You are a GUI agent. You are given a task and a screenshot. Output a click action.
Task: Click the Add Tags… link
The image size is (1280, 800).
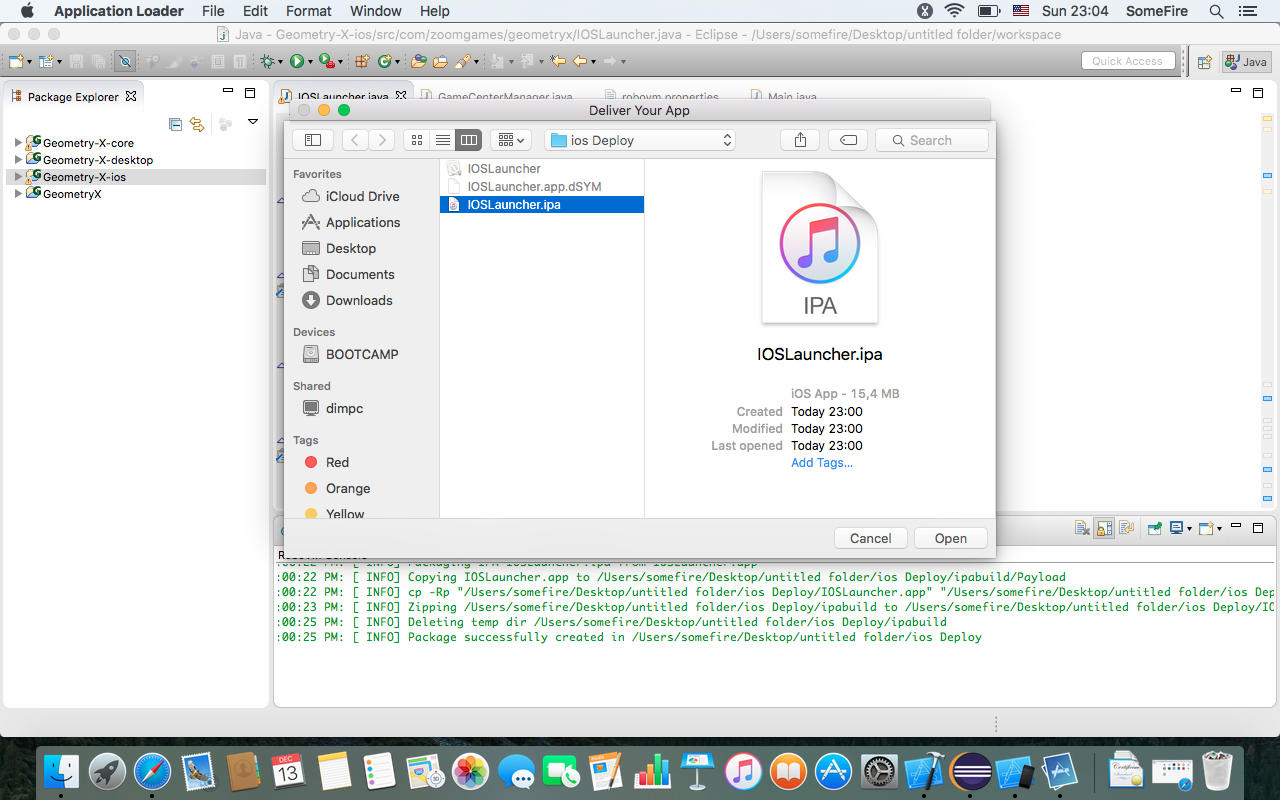[x=821, y=463]
